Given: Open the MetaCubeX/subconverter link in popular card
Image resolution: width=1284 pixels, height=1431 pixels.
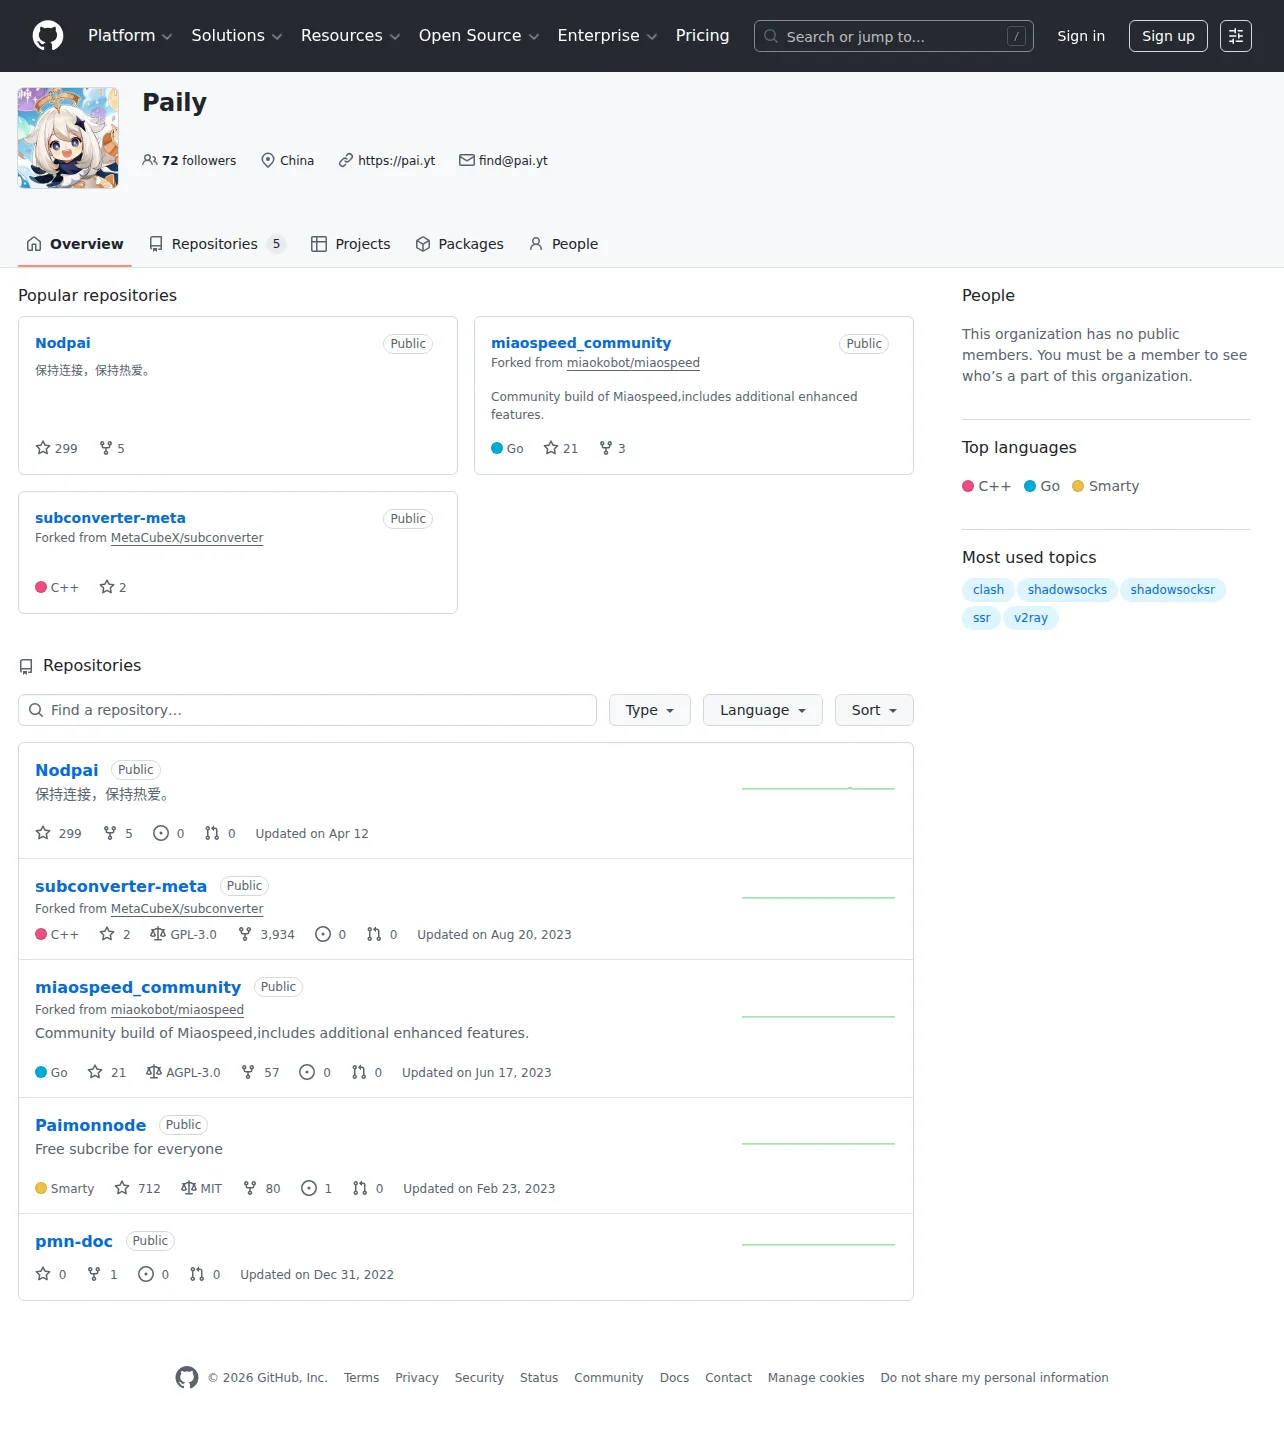Looking at the screenshot, I should pyautogui.click(x=187, y=538).
